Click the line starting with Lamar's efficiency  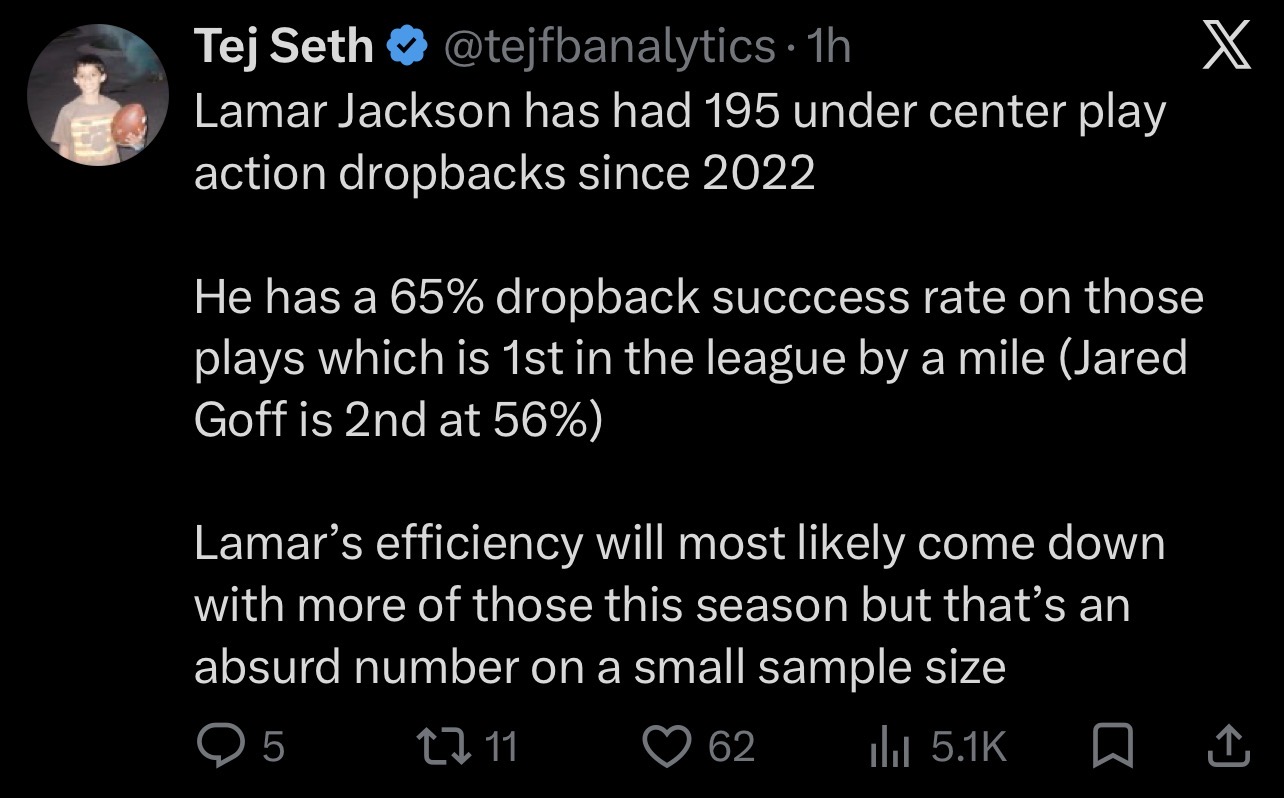click(x=680, y=545)
